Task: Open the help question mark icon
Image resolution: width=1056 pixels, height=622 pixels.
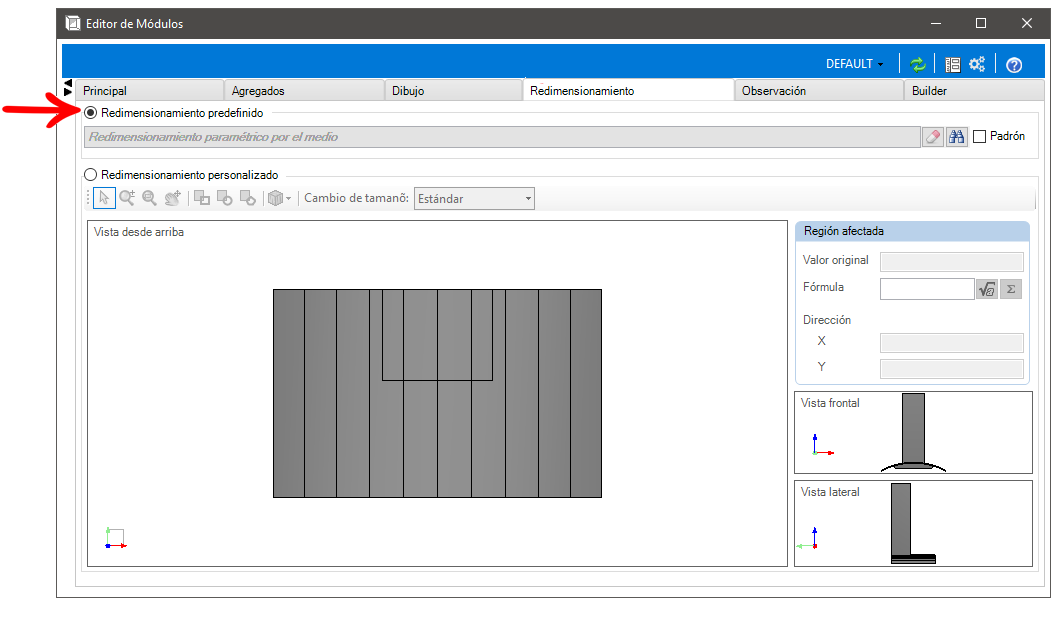Action: [x=1014, y=65]
